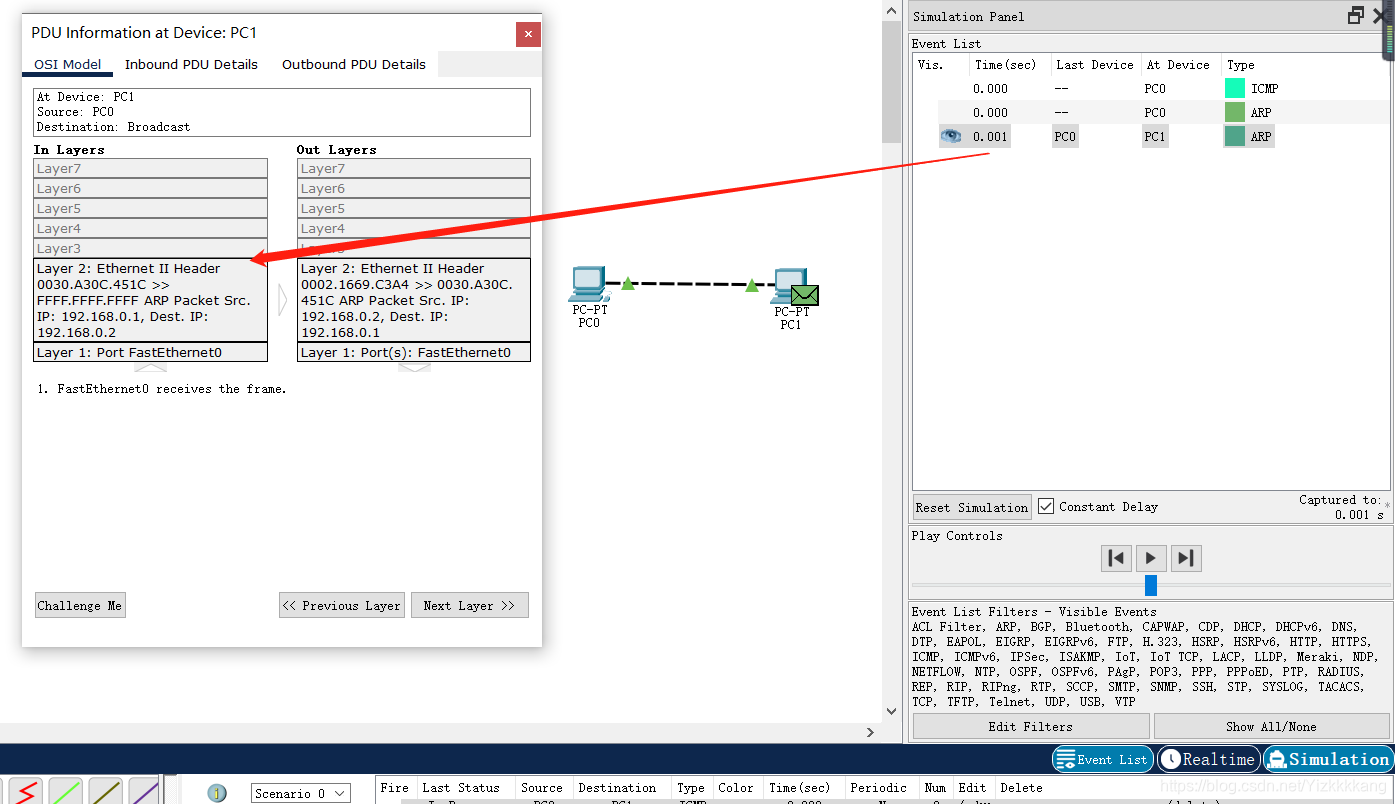
Task: Select the green straight cable icon
Action: (x=66, y=791)
